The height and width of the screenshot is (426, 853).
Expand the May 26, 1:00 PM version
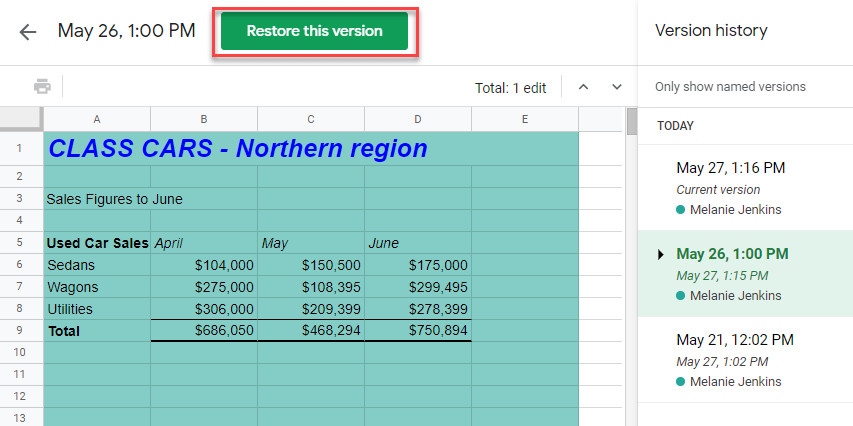coord(661,254)
